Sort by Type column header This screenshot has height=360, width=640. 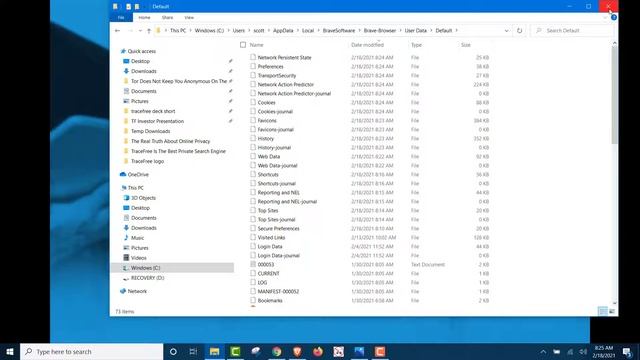click(416, 45)
